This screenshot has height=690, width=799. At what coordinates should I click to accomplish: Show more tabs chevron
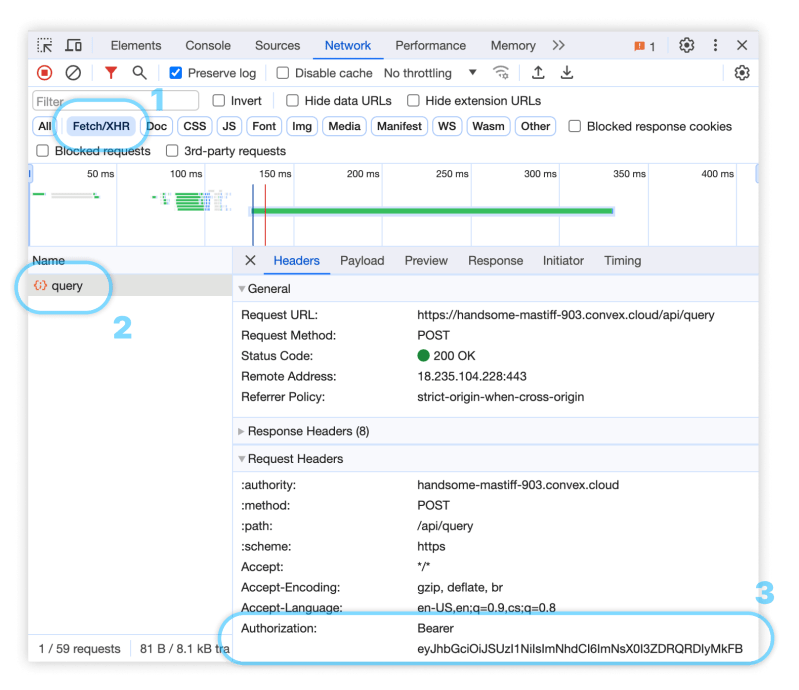coord(558,45)
